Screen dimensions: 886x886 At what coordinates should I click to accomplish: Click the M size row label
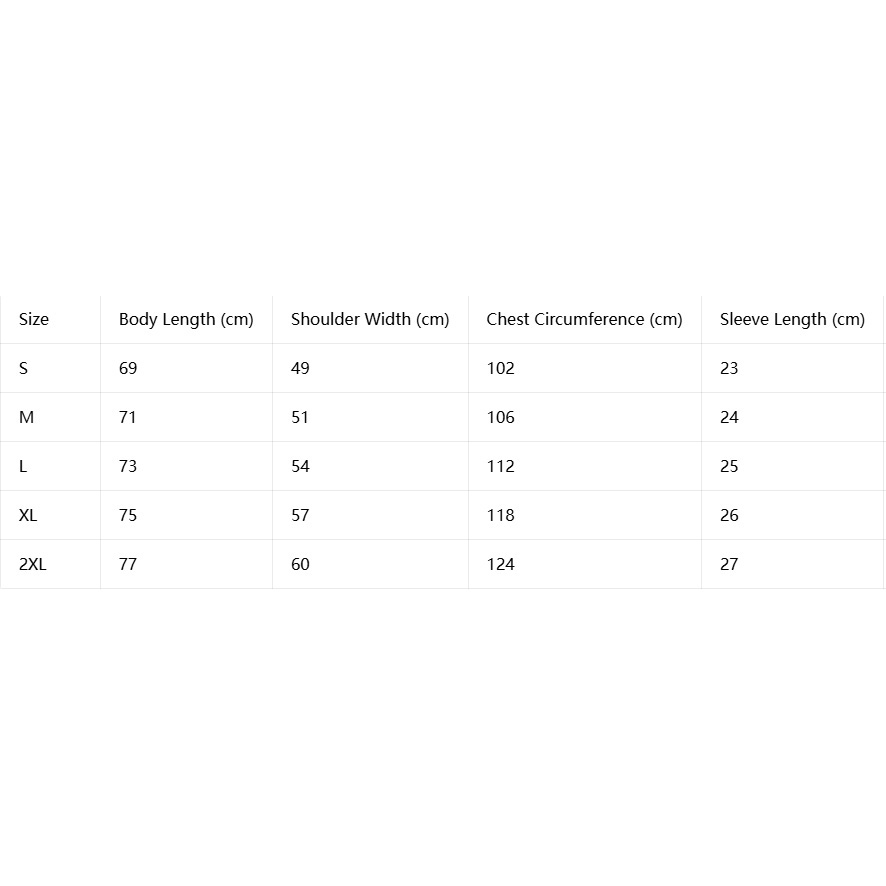click(27, 418)
